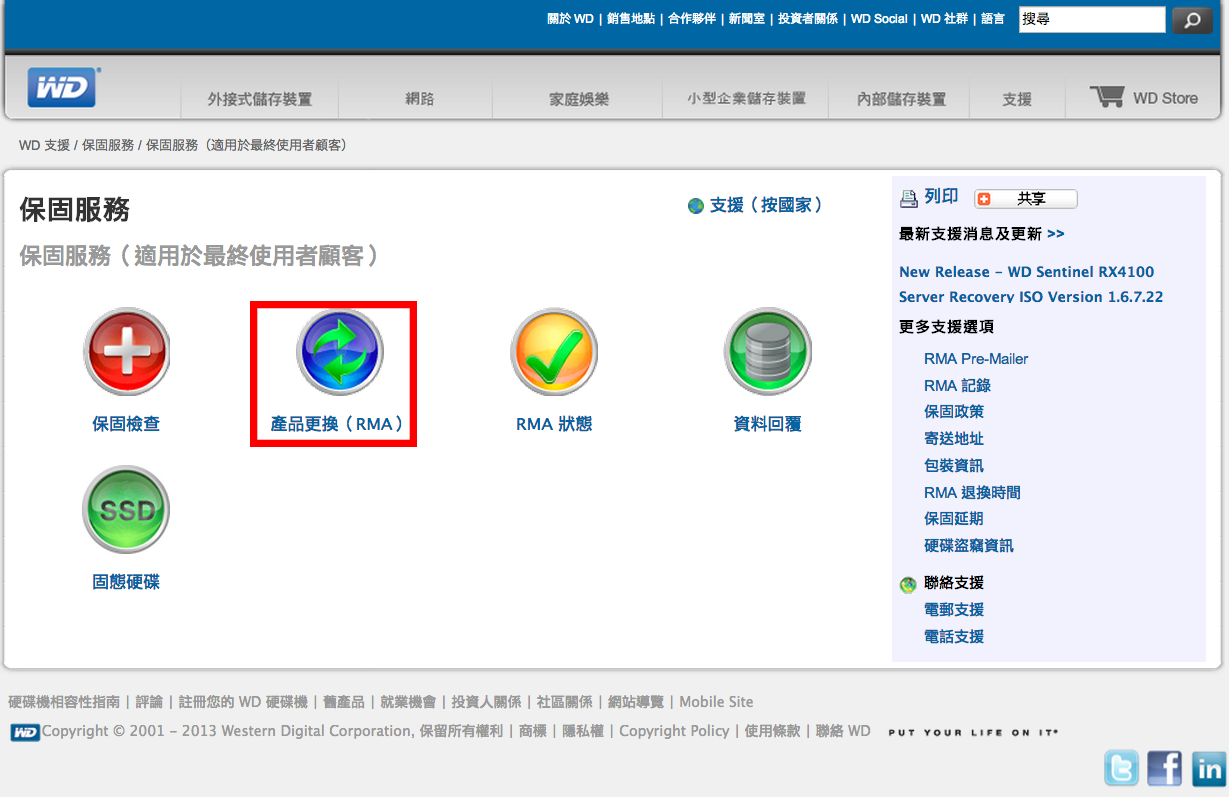1229x797 pixels.
Task: Click the Mobile Site footer link
Action: pos(716,702)
